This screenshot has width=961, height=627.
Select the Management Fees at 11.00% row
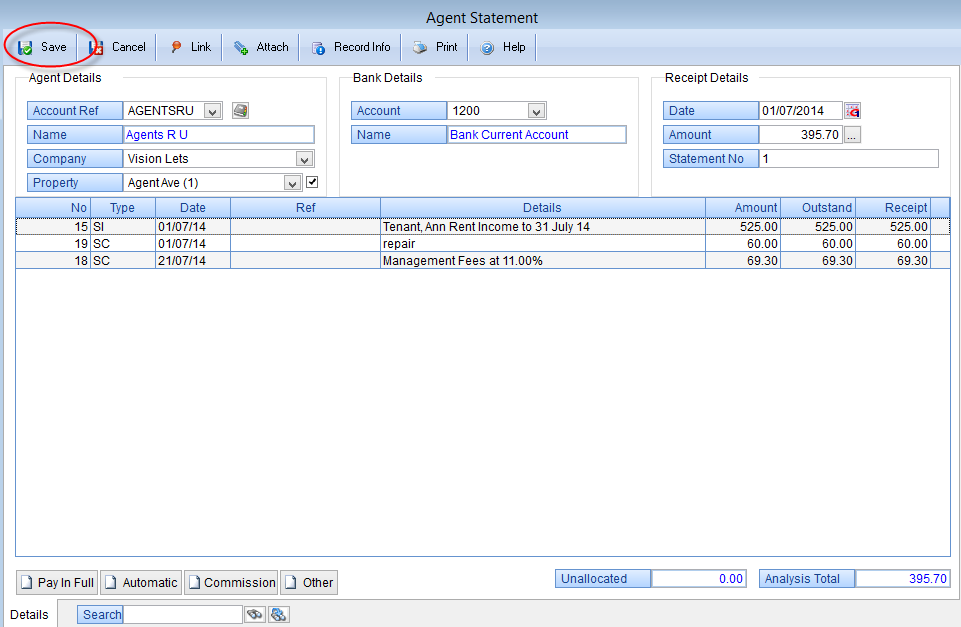(483, 261)
